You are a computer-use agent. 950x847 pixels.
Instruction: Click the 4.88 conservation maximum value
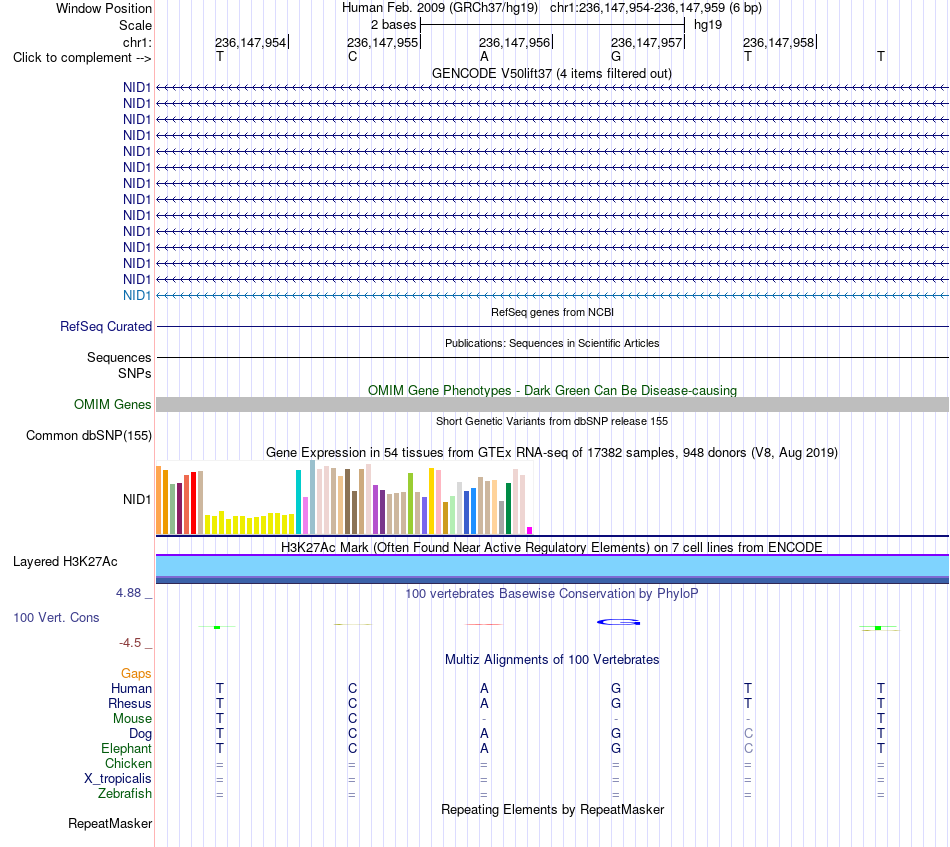[128, 593]
